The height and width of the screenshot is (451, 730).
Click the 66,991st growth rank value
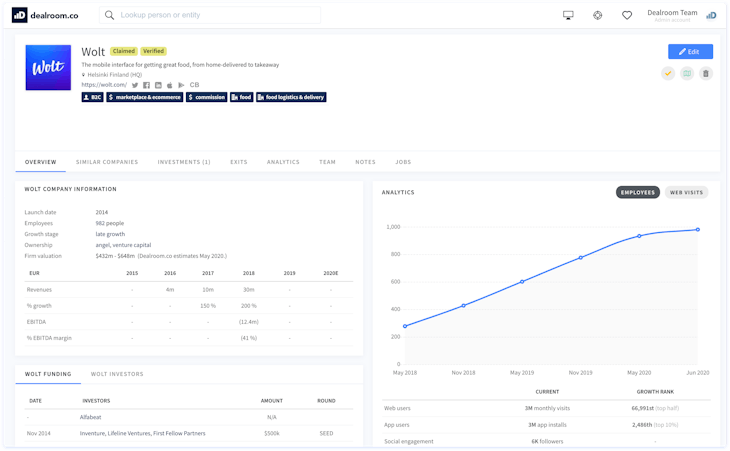[642, 408]
